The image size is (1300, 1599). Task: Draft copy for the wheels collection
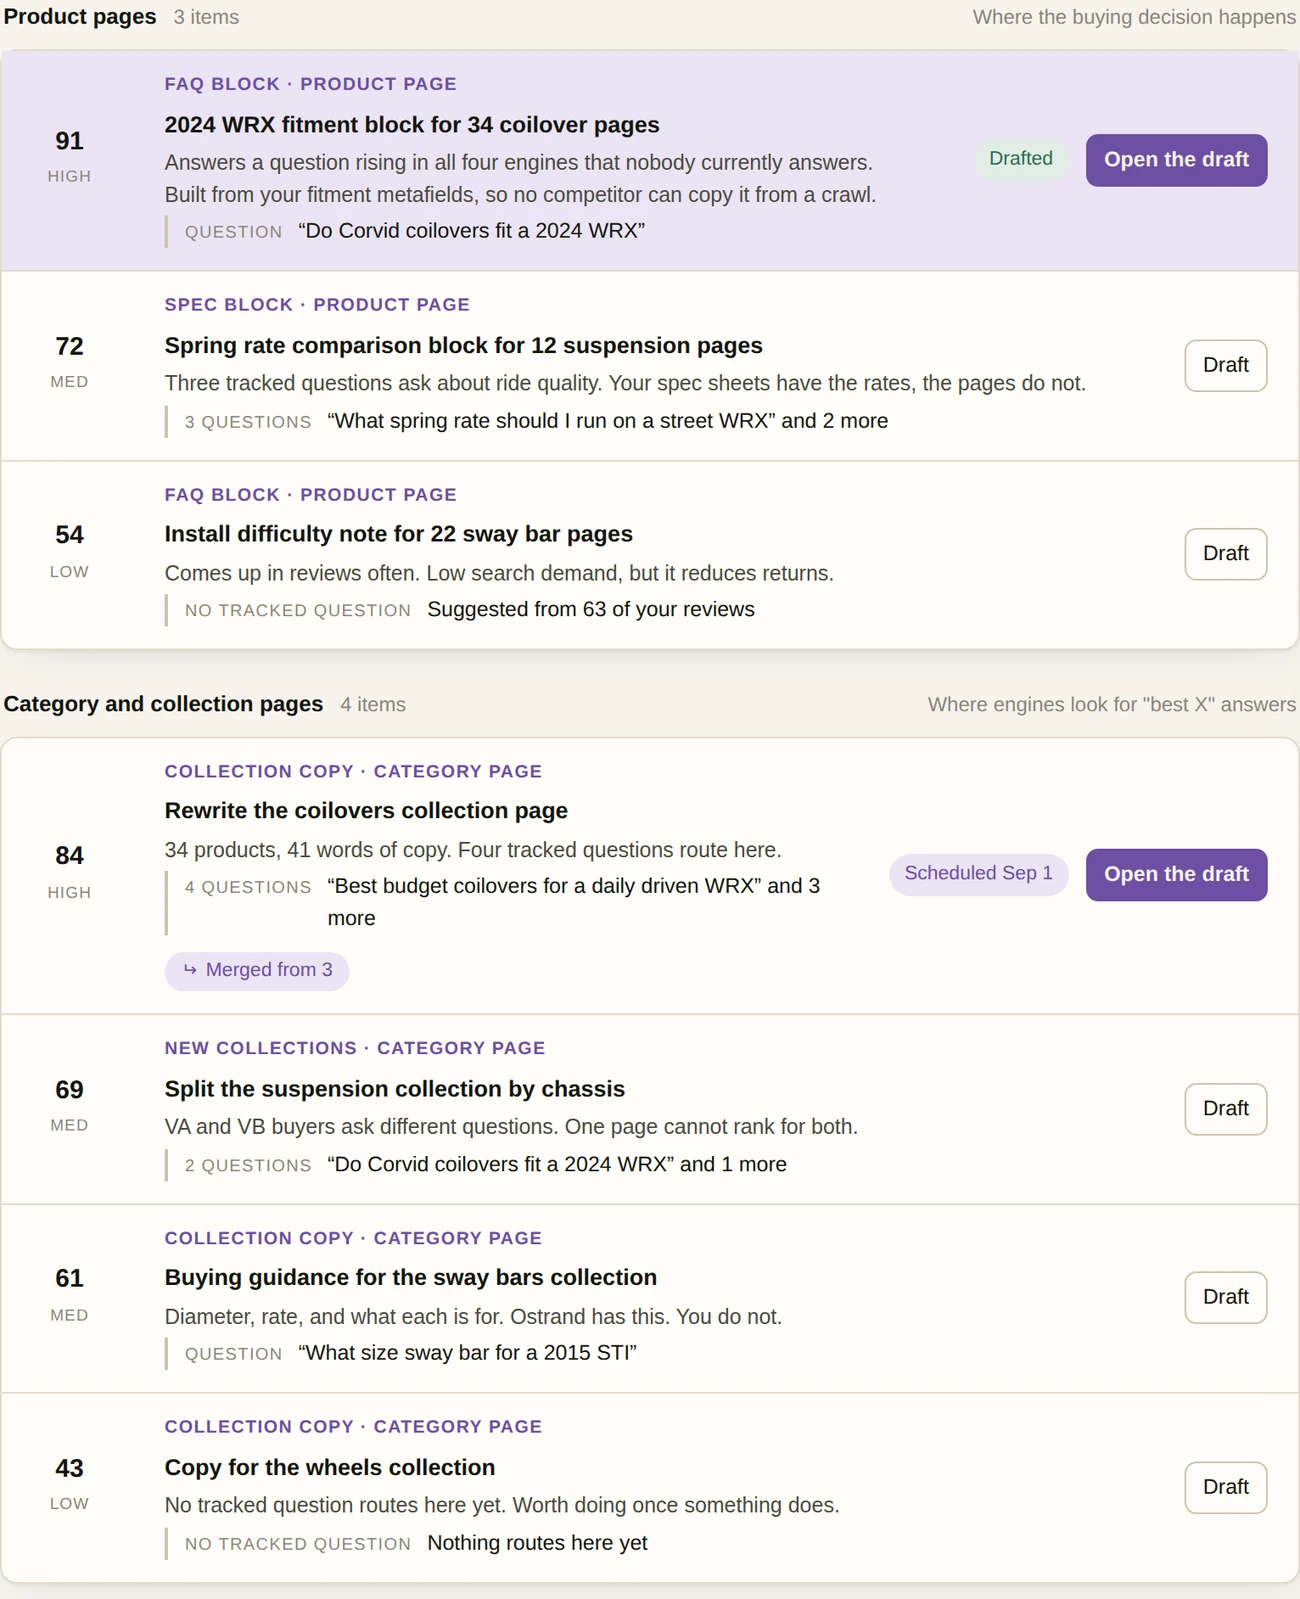(1225, 1487)
